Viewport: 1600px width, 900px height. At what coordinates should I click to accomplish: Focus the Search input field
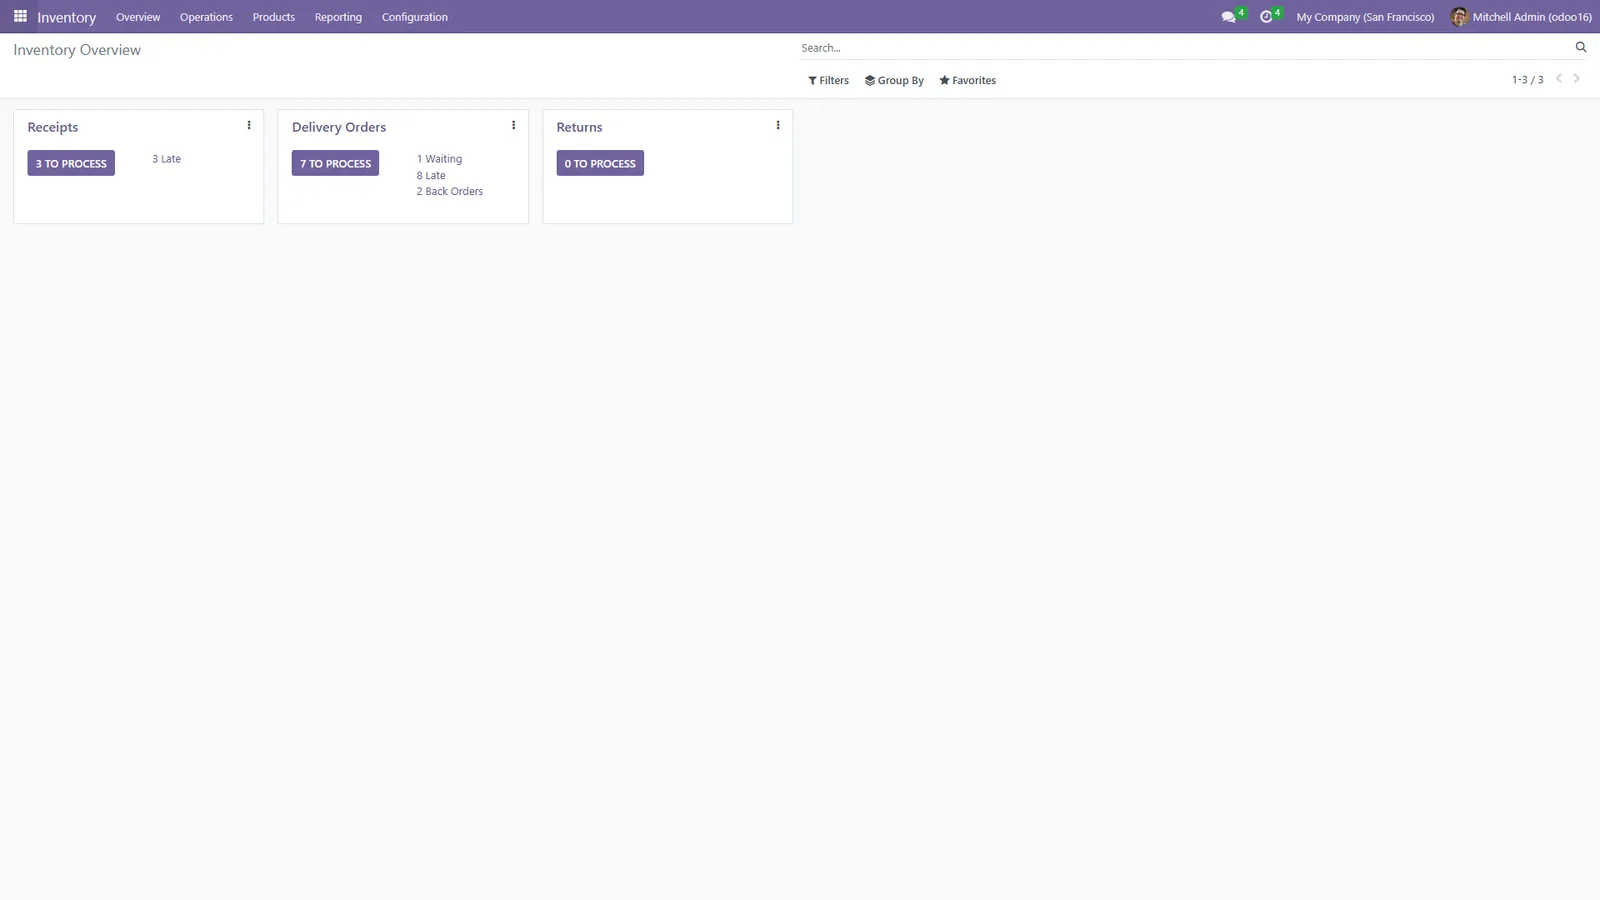tap(1184, 48)
